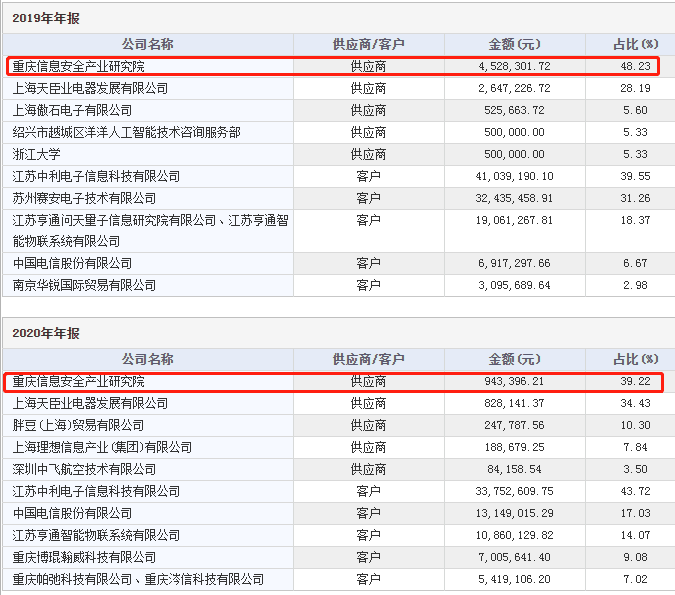Click 金额(元) column header in 2020 table
Image resolution: width=675 pixels, height=595 pixels.
(x=514, y=359)
